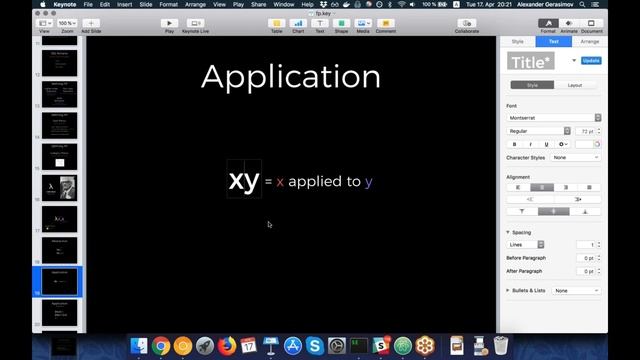Viewport: 640px width, 360px height.
Task: Open the Media toolbar menu
Action: pyautogui.click(x=363, y=23)
